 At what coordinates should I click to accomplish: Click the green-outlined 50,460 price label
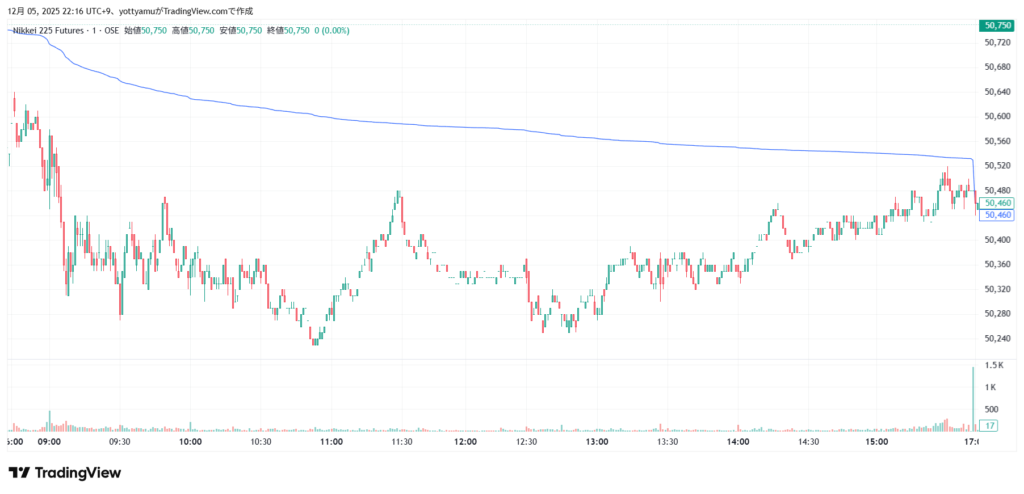click(x=998, y=203)
